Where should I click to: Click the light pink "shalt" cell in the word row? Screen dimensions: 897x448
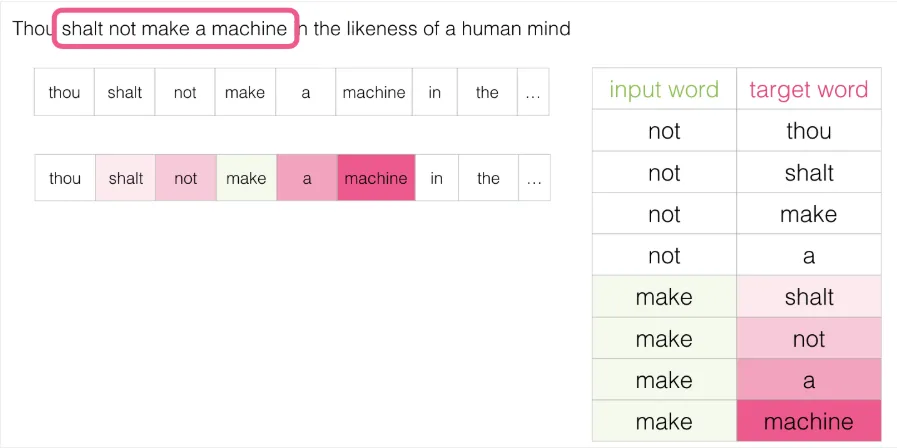pyautogui.click(x=126, y=179)
